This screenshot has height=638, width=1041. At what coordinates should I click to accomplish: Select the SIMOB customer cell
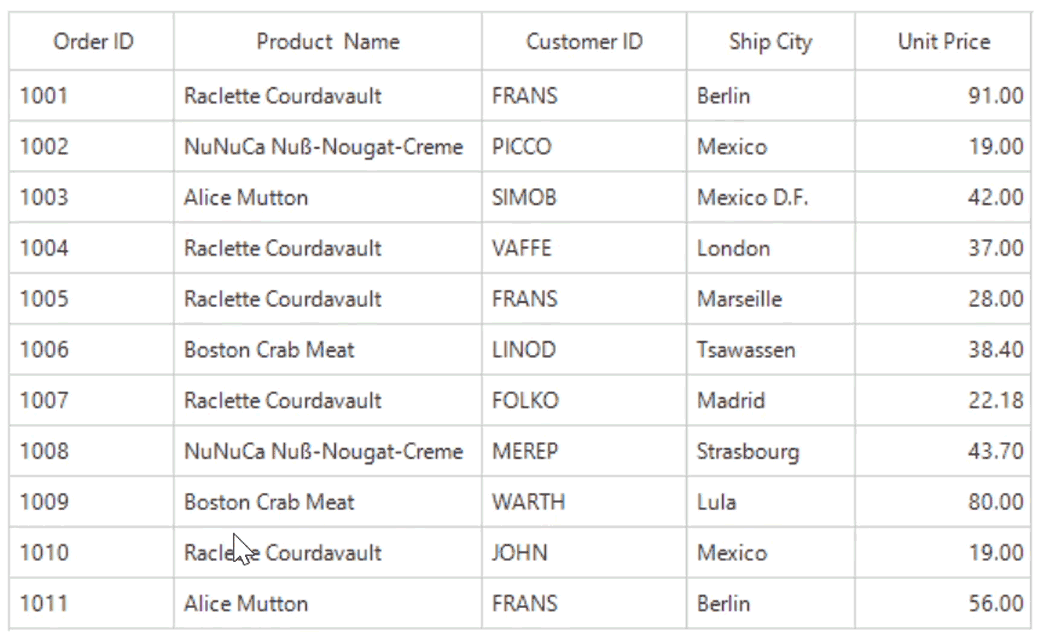pyautogui.click(x=524, y=198)
